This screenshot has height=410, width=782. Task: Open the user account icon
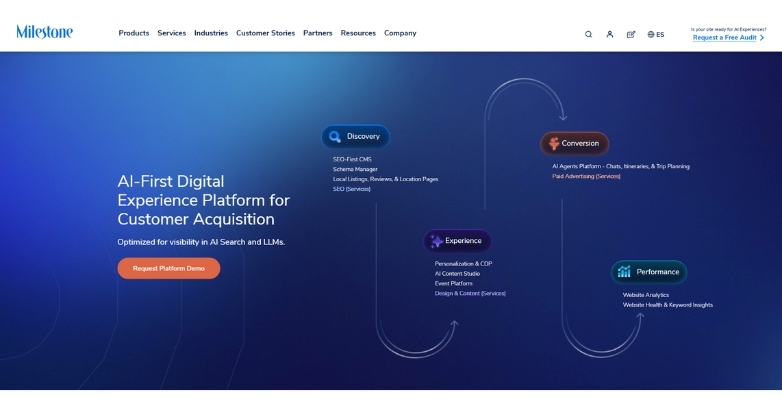tap(609, 34)
